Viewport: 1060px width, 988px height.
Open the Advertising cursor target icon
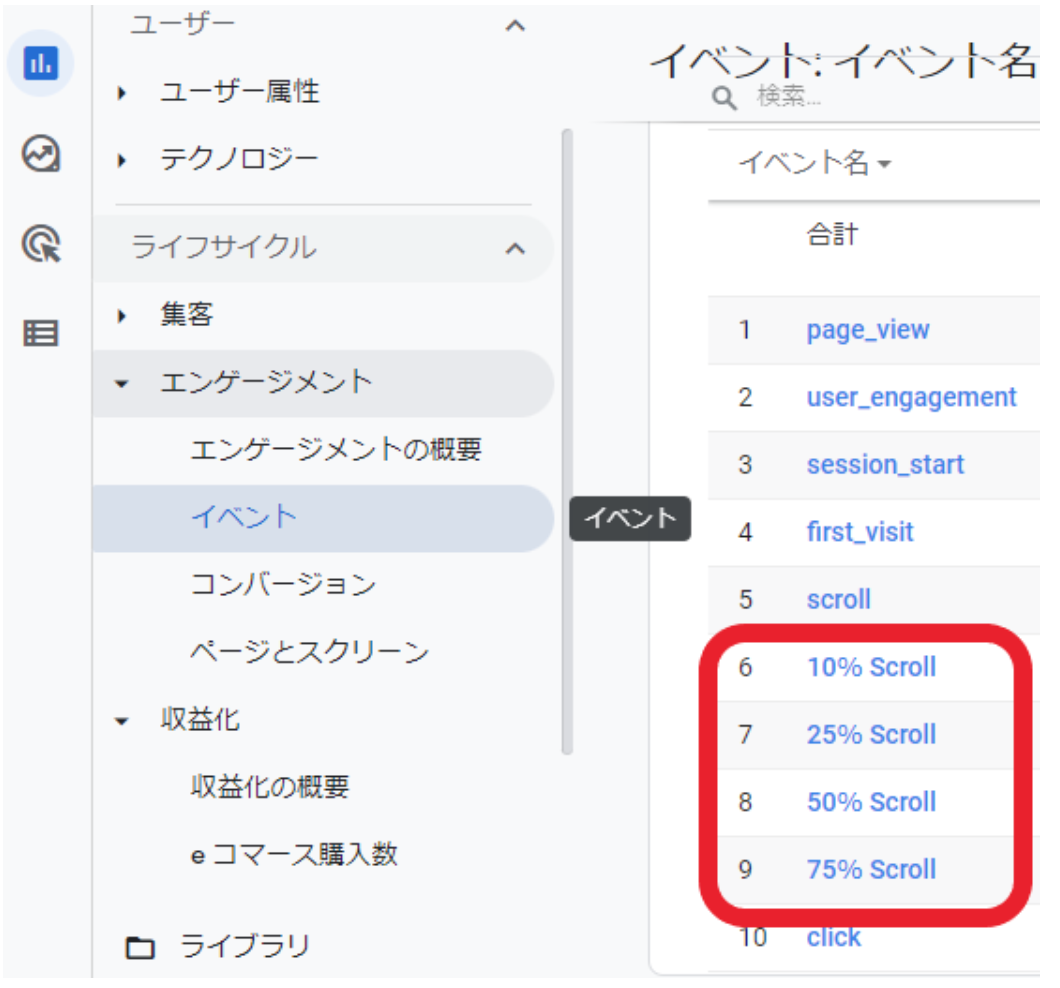pos(40,243)
